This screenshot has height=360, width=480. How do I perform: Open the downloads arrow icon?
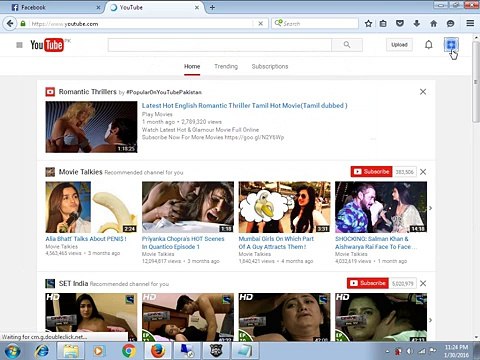click(x=417, y=24)
